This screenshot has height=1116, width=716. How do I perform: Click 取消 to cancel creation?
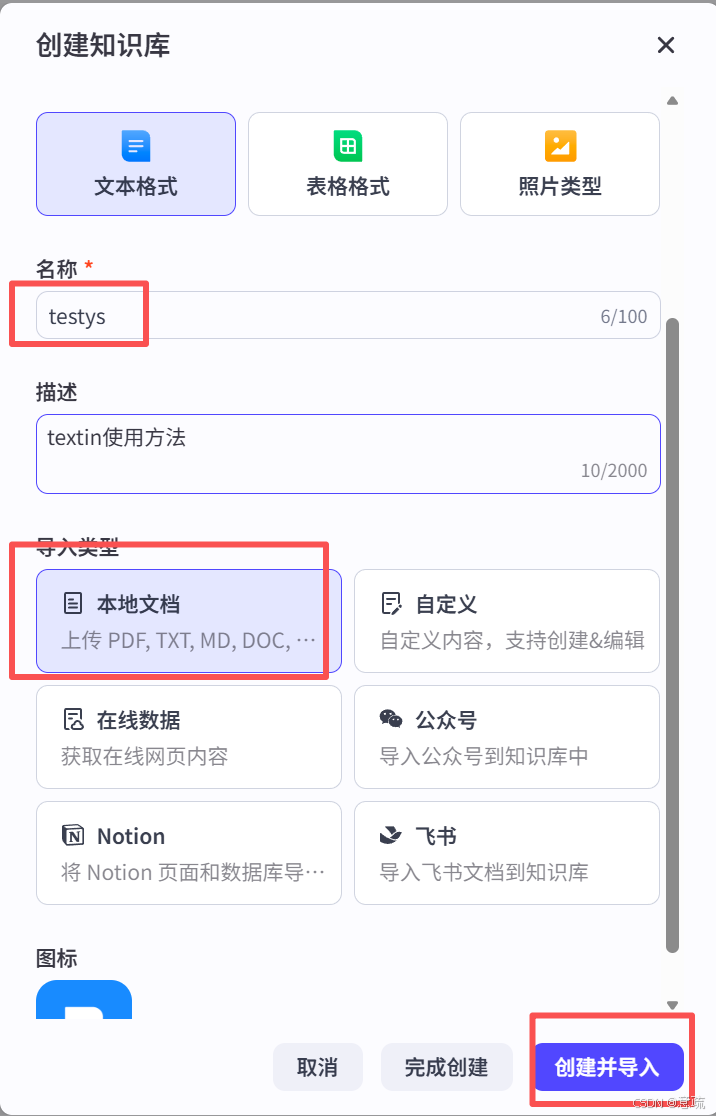317,1067
